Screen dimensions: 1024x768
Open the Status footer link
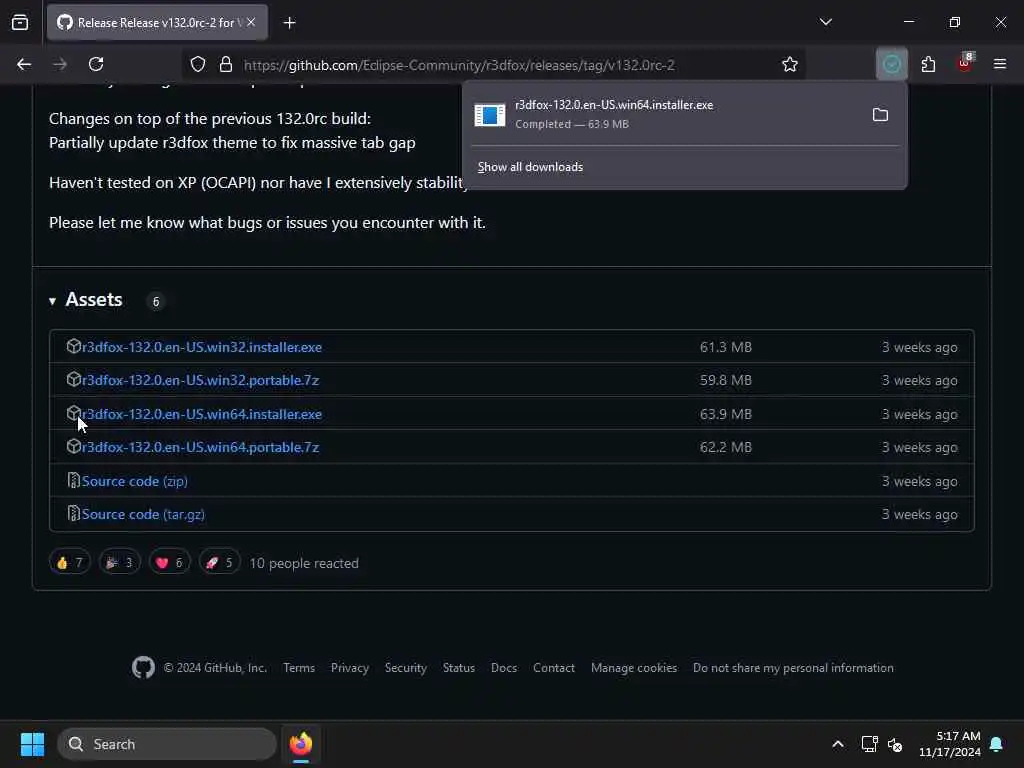tap(458, 667)
